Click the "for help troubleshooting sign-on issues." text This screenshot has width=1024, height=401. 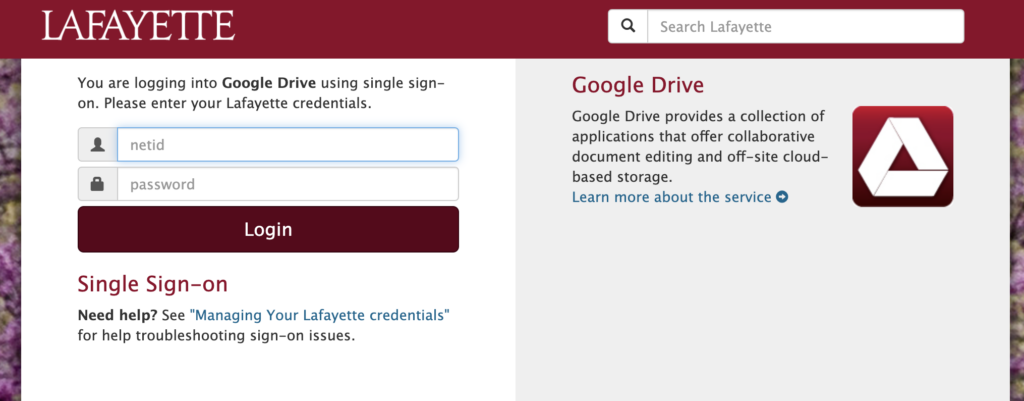[x=216, y=336]
